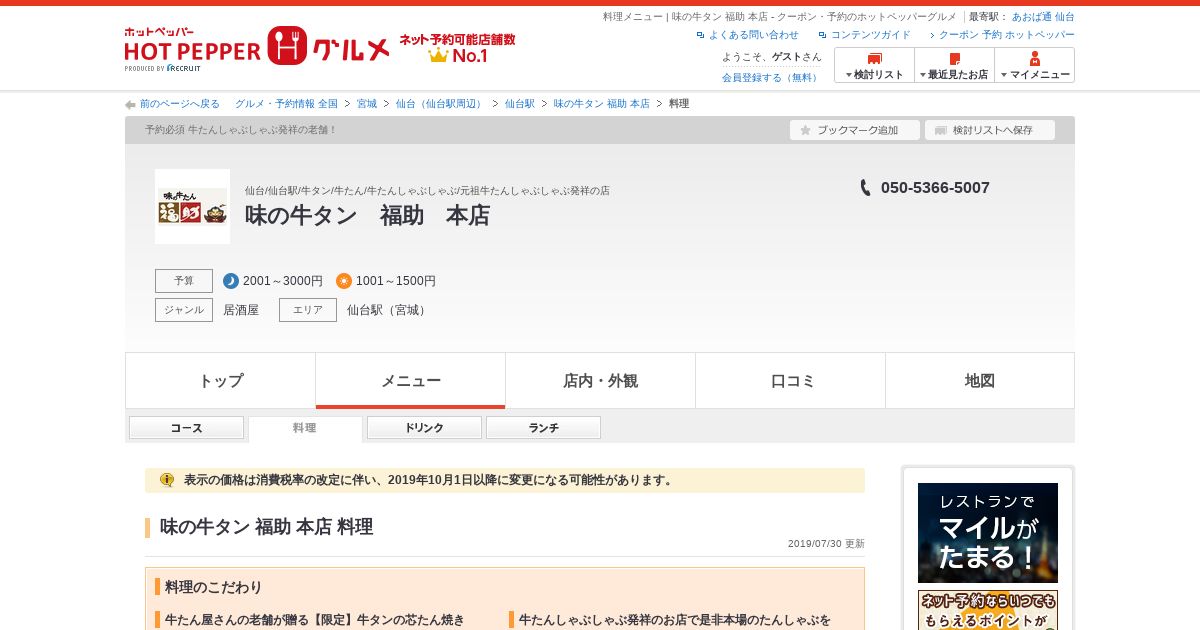Switch to the 店内・外観 tab
1200x630 pixels.
pyautogui.click(x=600, y=381)
